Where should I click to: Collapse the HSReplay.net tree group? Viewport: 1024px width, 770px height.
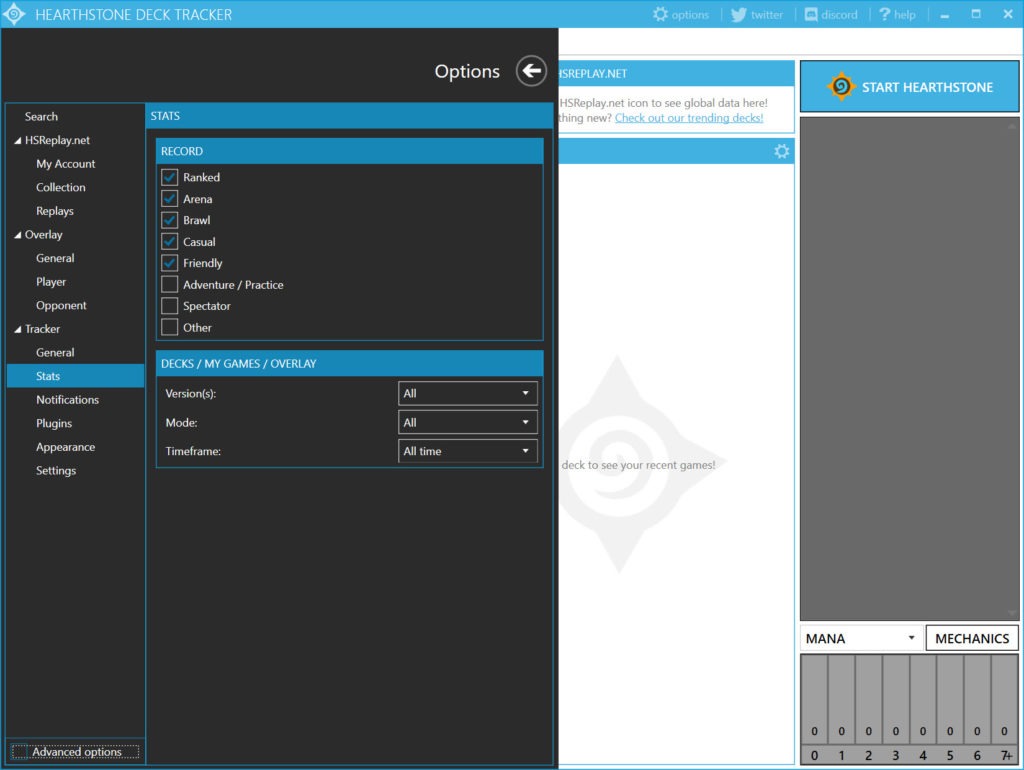pyautogui.click(x=18, y=140)
